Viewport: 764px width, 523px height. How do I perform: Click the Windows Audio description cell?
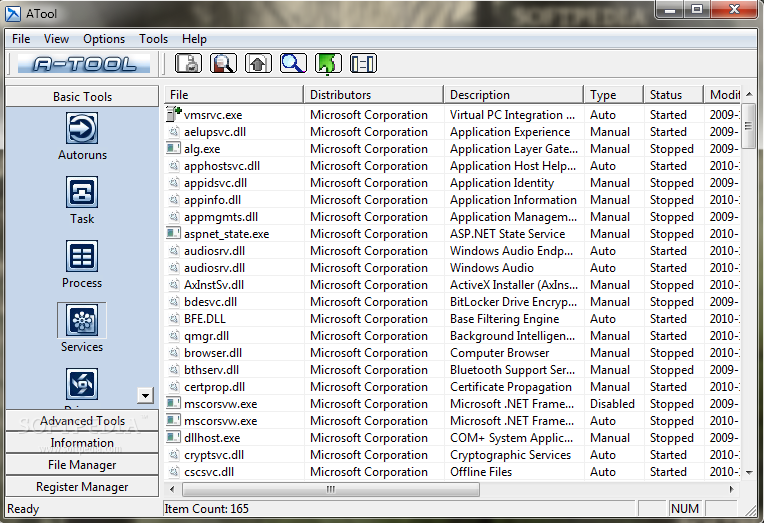[x=492, y=268]
